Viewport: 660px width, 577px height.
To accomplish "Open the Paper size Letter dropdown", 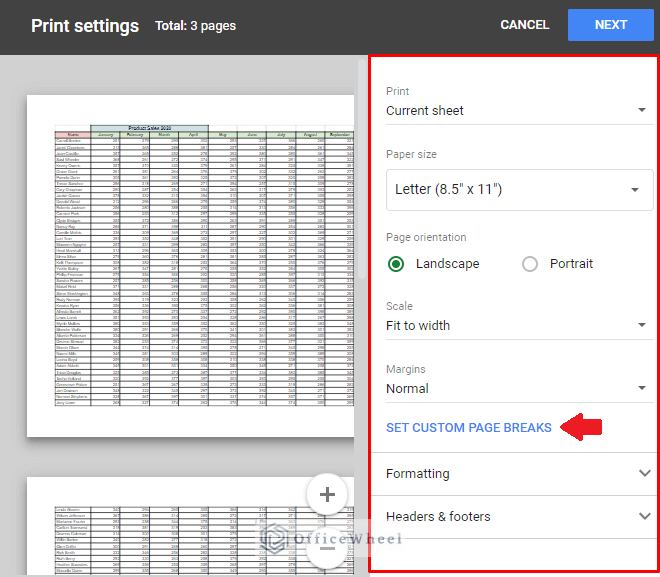I will [519, 189].
